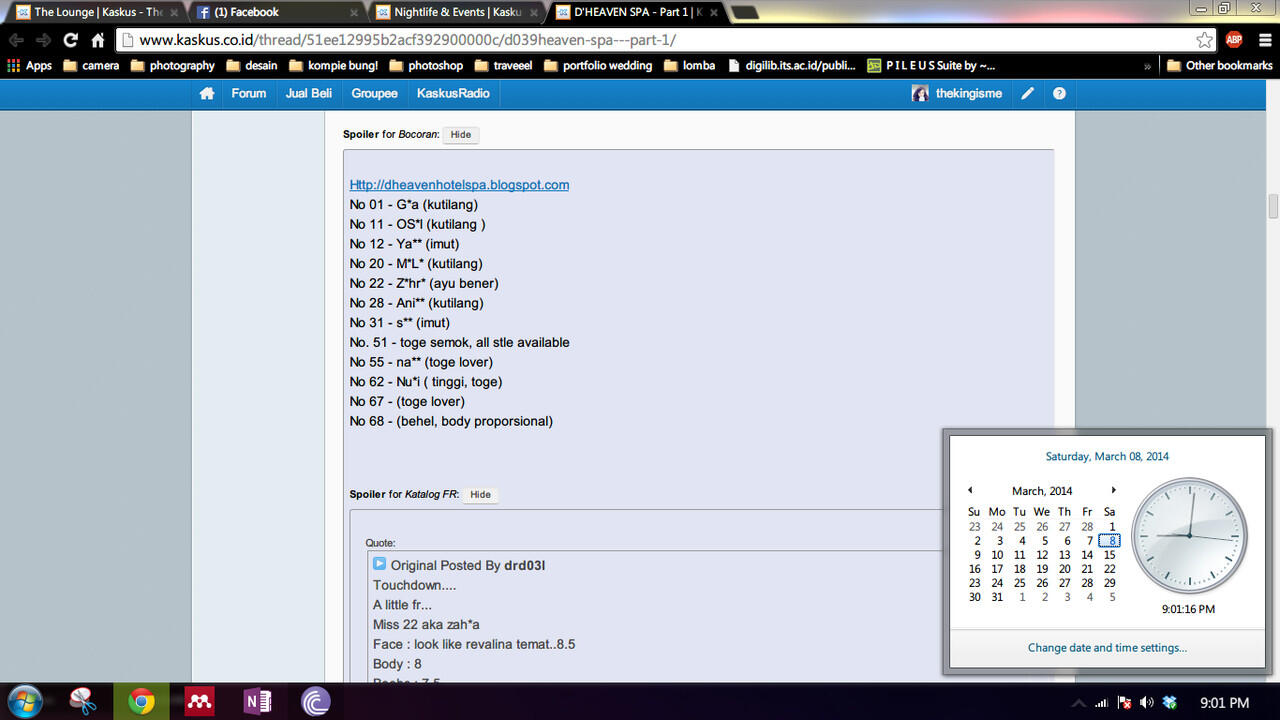Open the Adblock Plus extension icon
Viewport: 1280px width, 720px height.
pos(1234,40)
